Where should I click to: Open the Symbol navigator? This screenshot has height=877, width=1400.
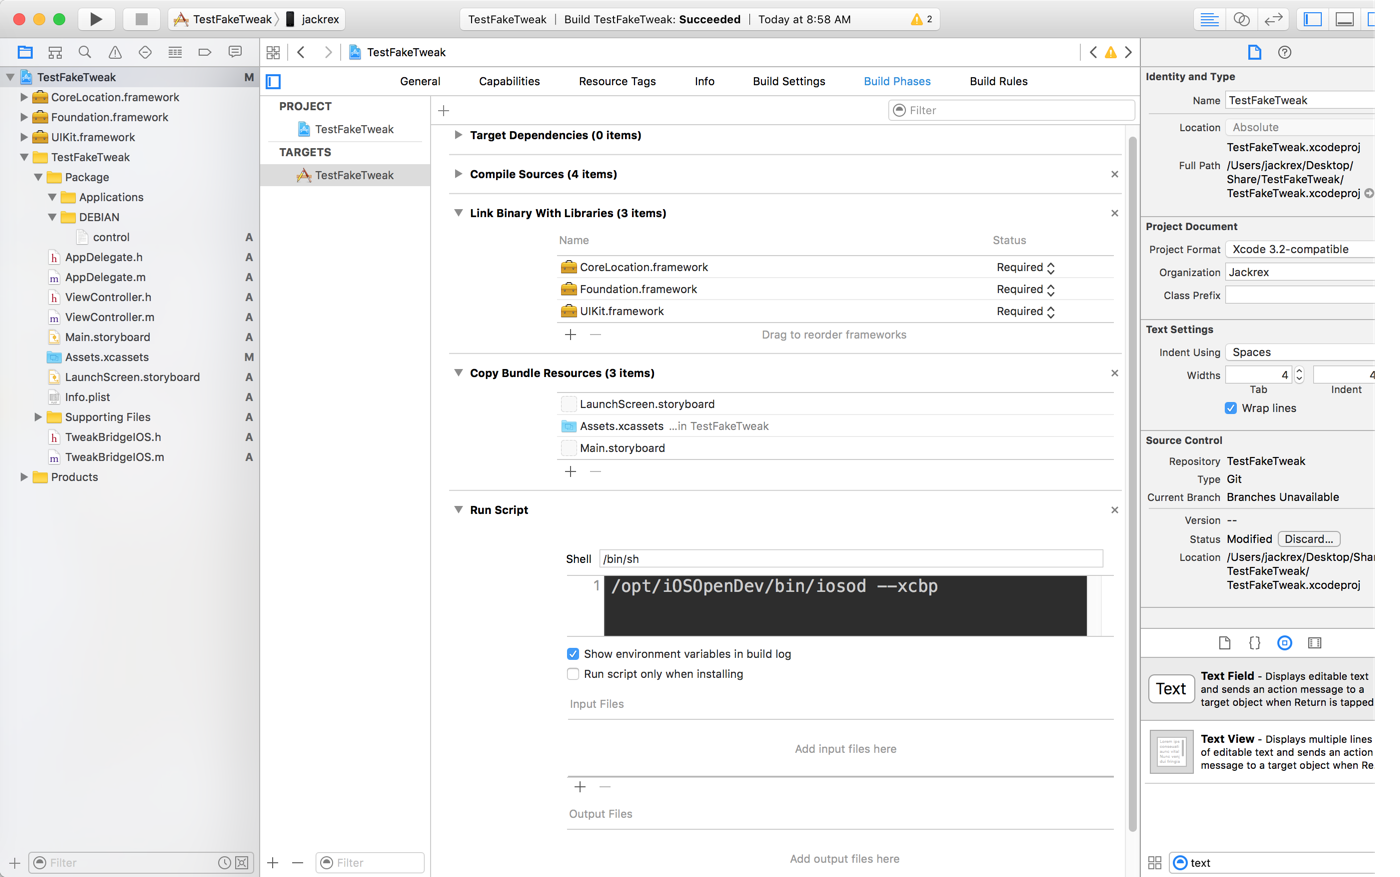(55, 52)
